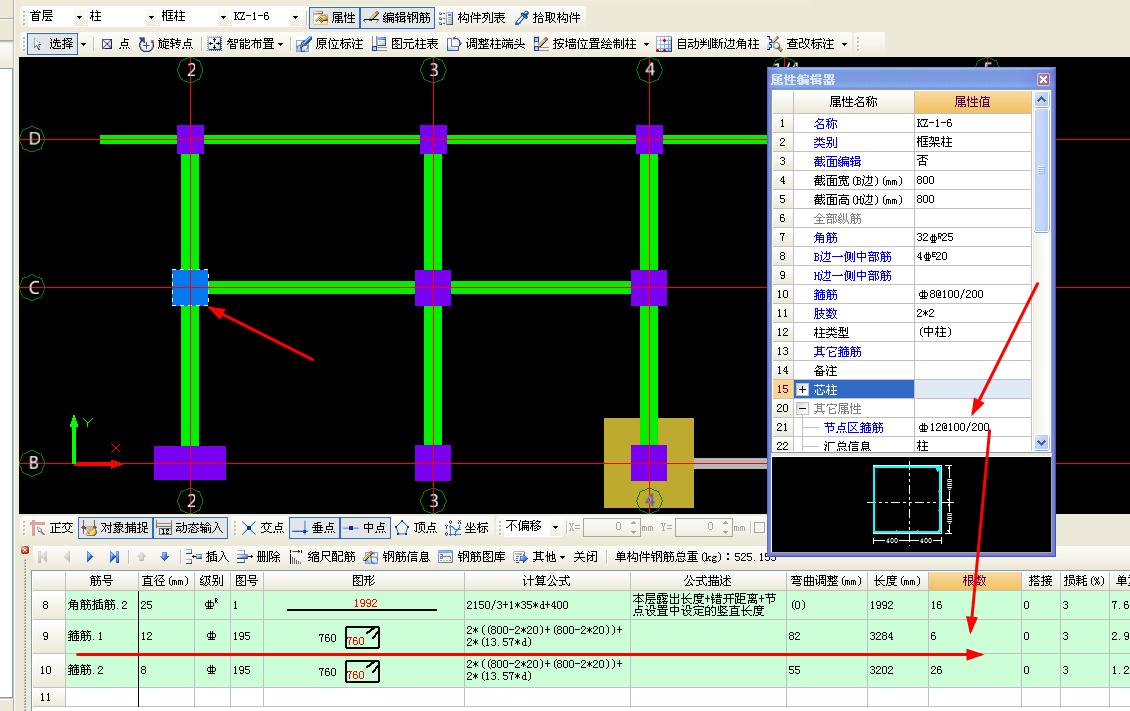Toggle 中点 midpoint snap

pos(365,528)
